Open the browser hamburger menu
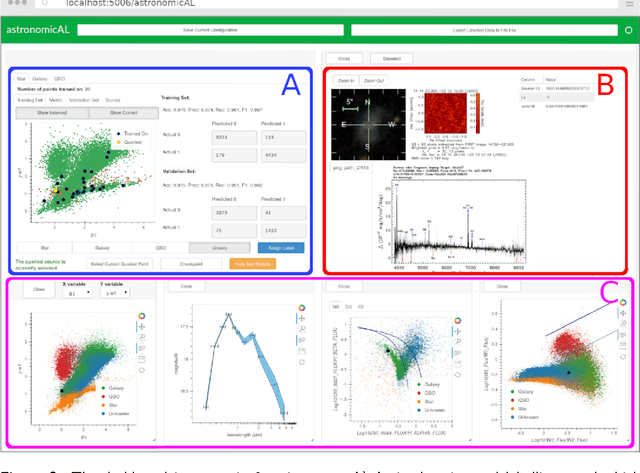Screen dimensions: 640x473 point(629,4)
